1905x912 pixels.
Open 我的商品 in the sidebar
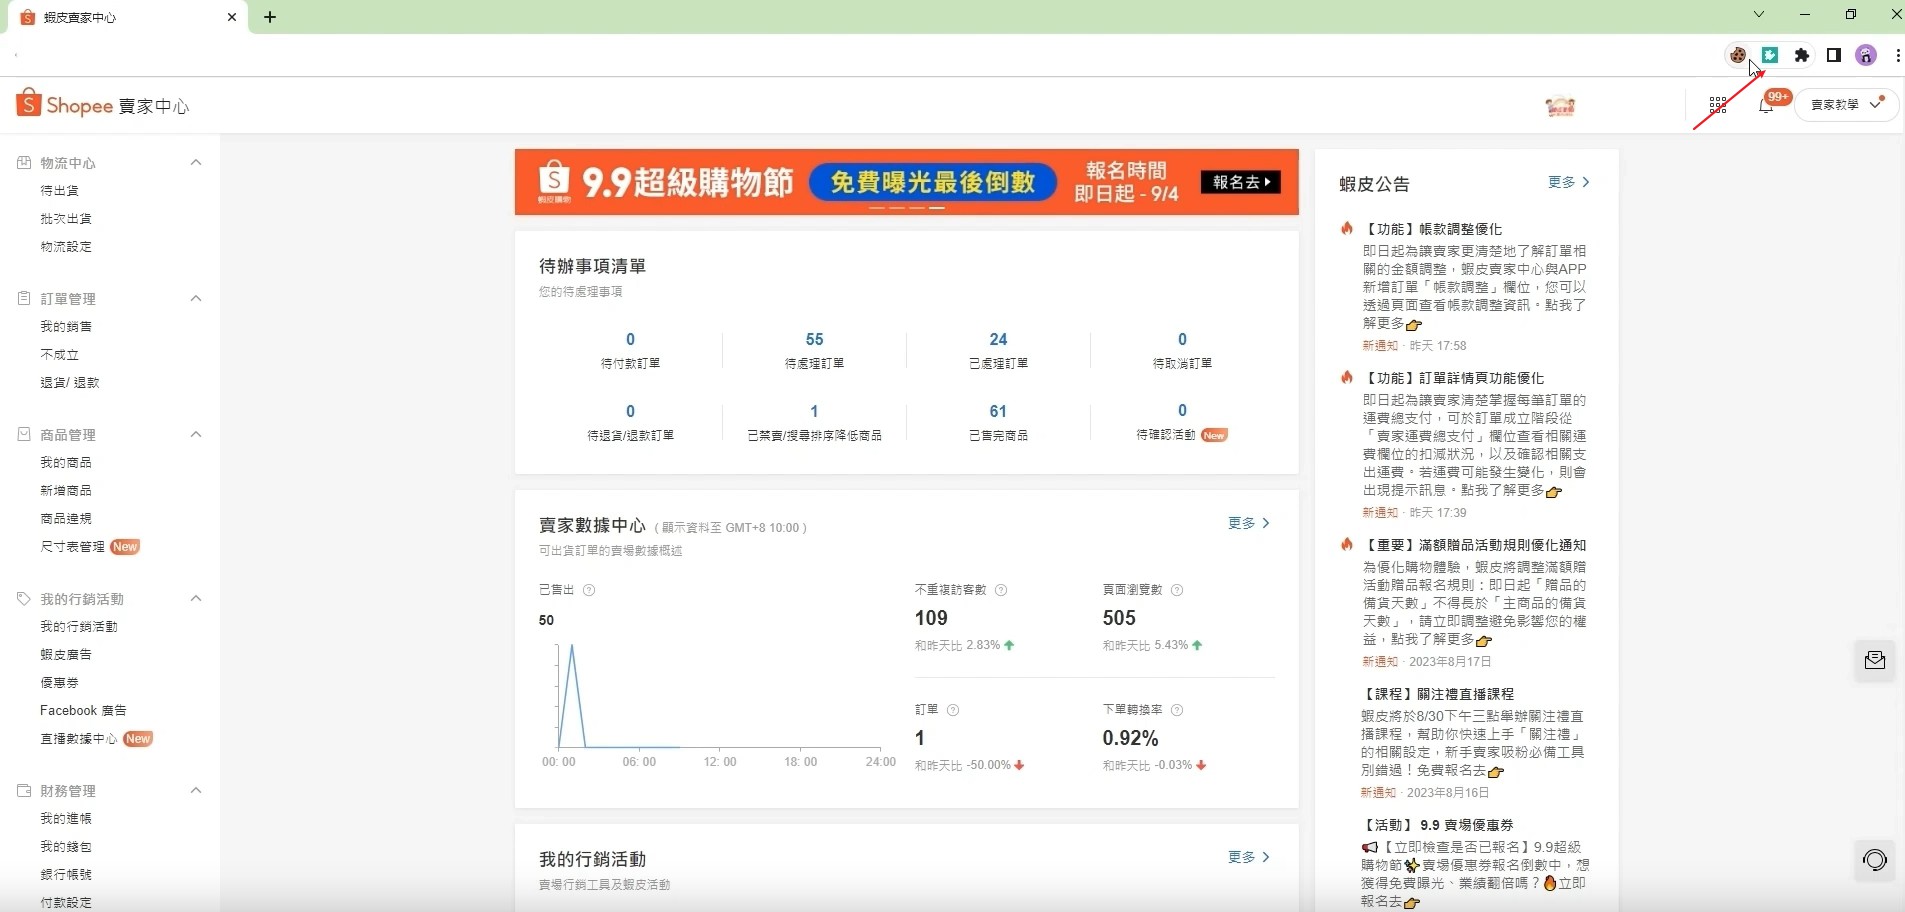[66, 462]
